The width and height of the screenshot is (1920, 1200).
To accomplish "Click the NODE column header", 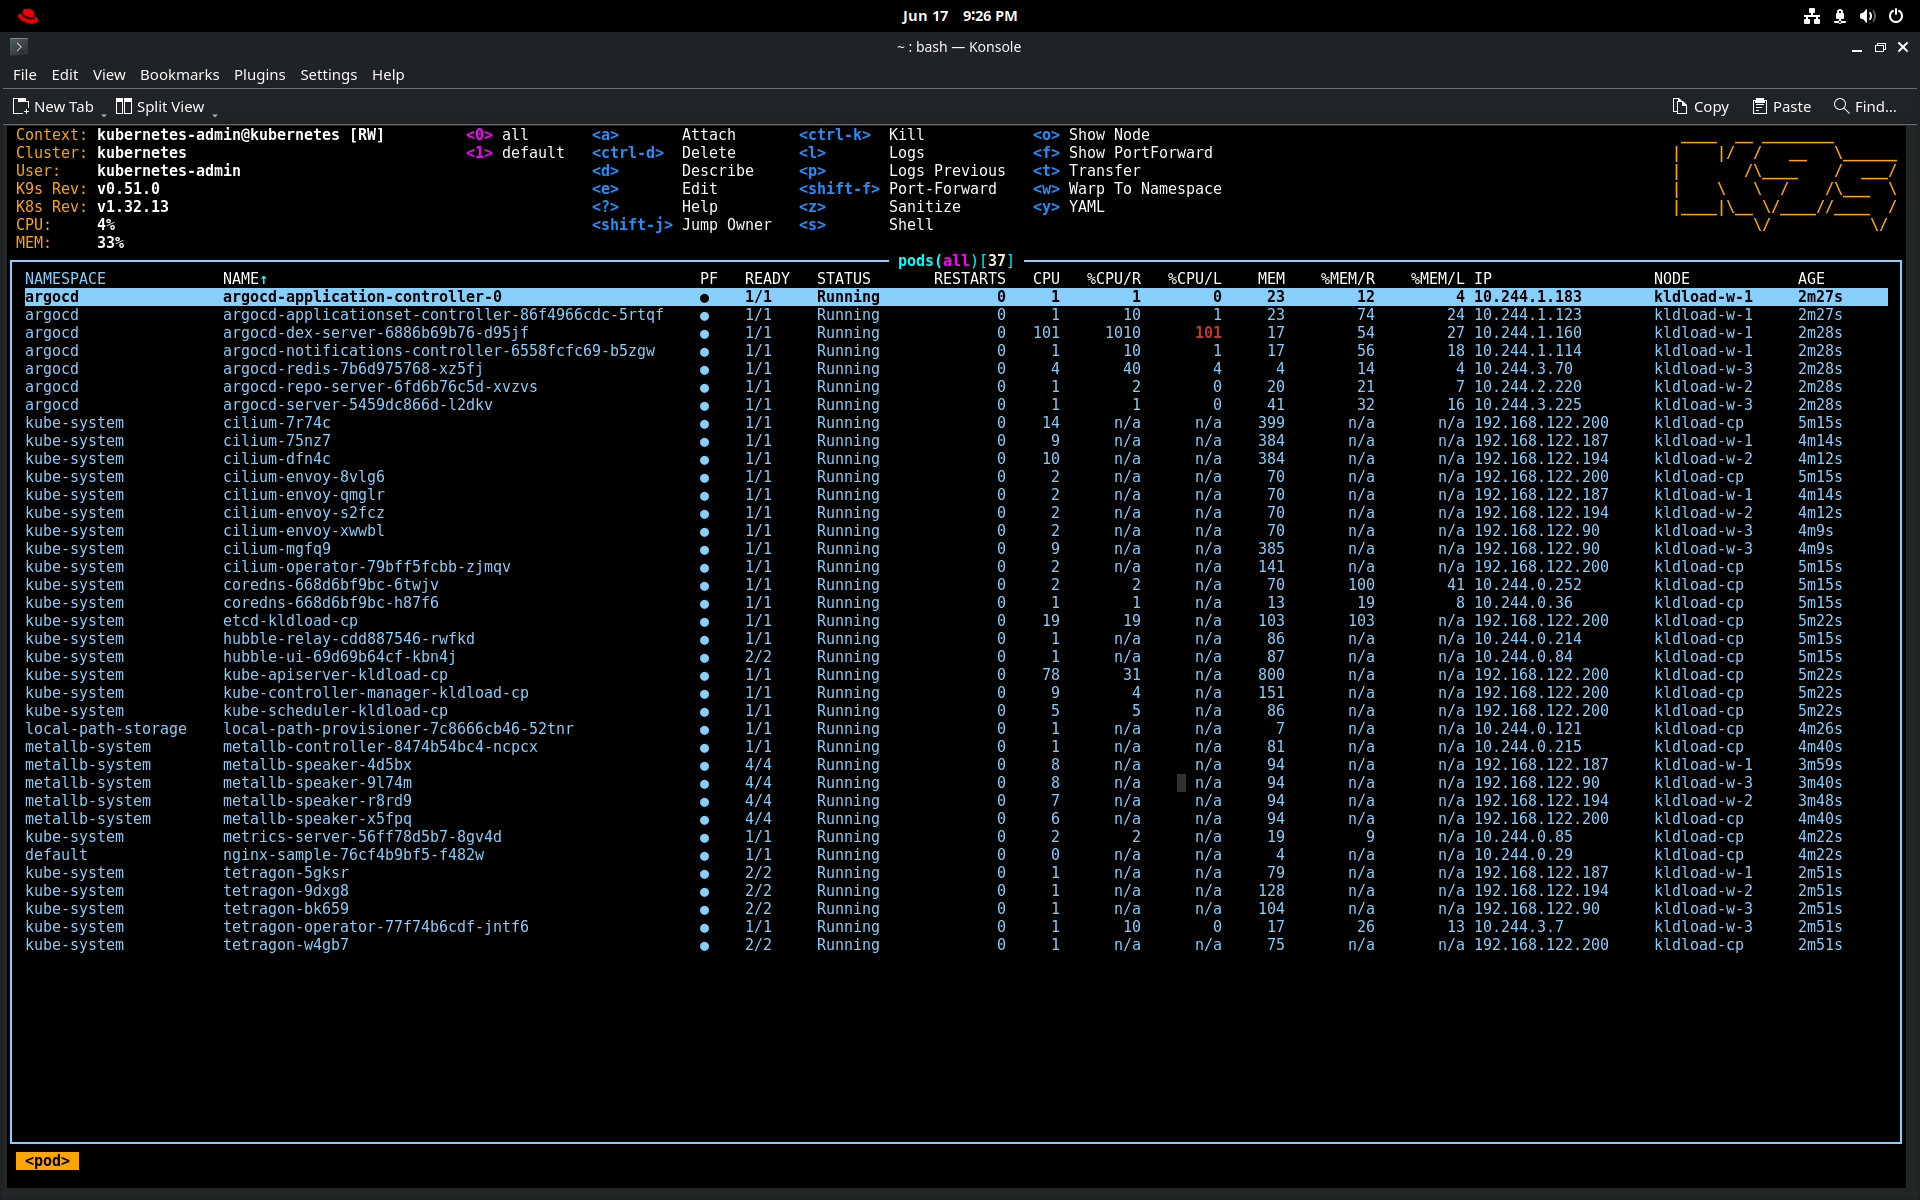I will click(1671, 279).
